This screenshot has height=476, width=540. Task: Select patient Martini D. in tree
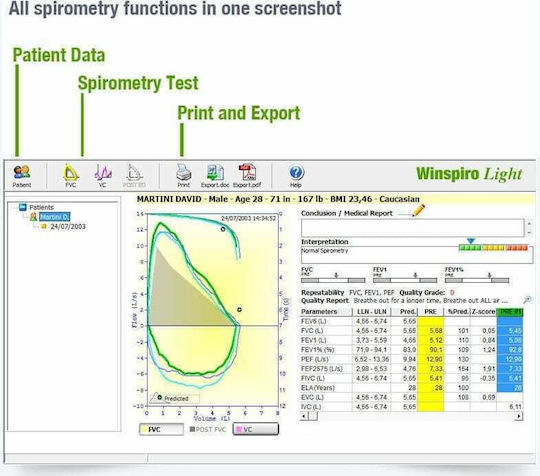[x=54, y=217]
